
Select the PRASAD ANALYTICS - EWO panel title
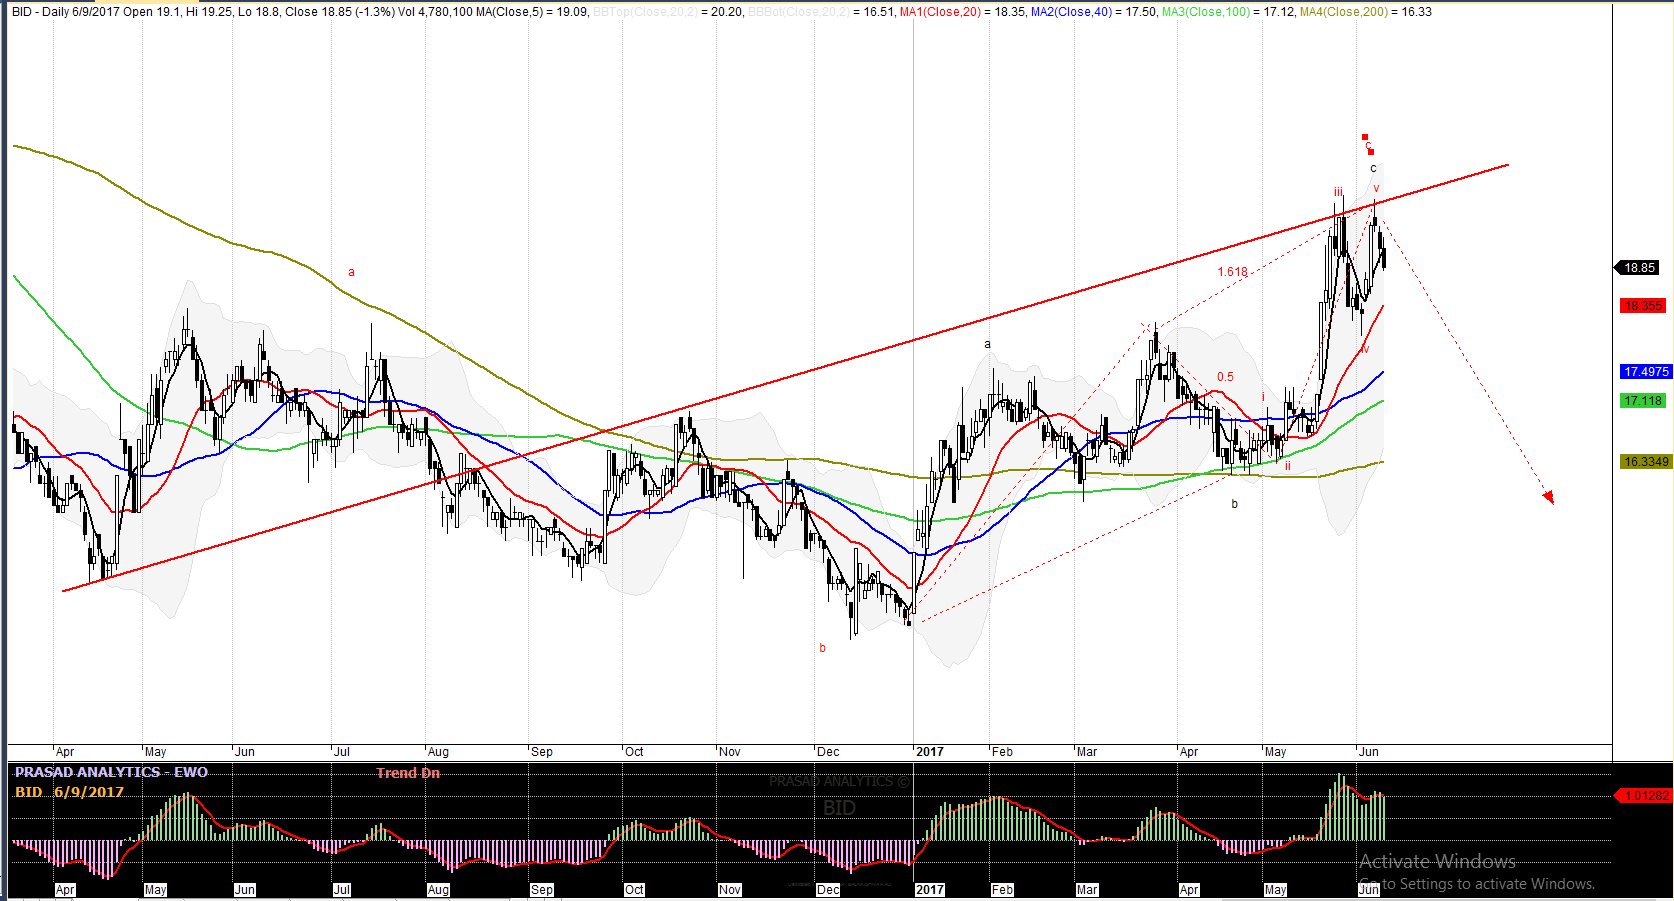click(111, 772)
